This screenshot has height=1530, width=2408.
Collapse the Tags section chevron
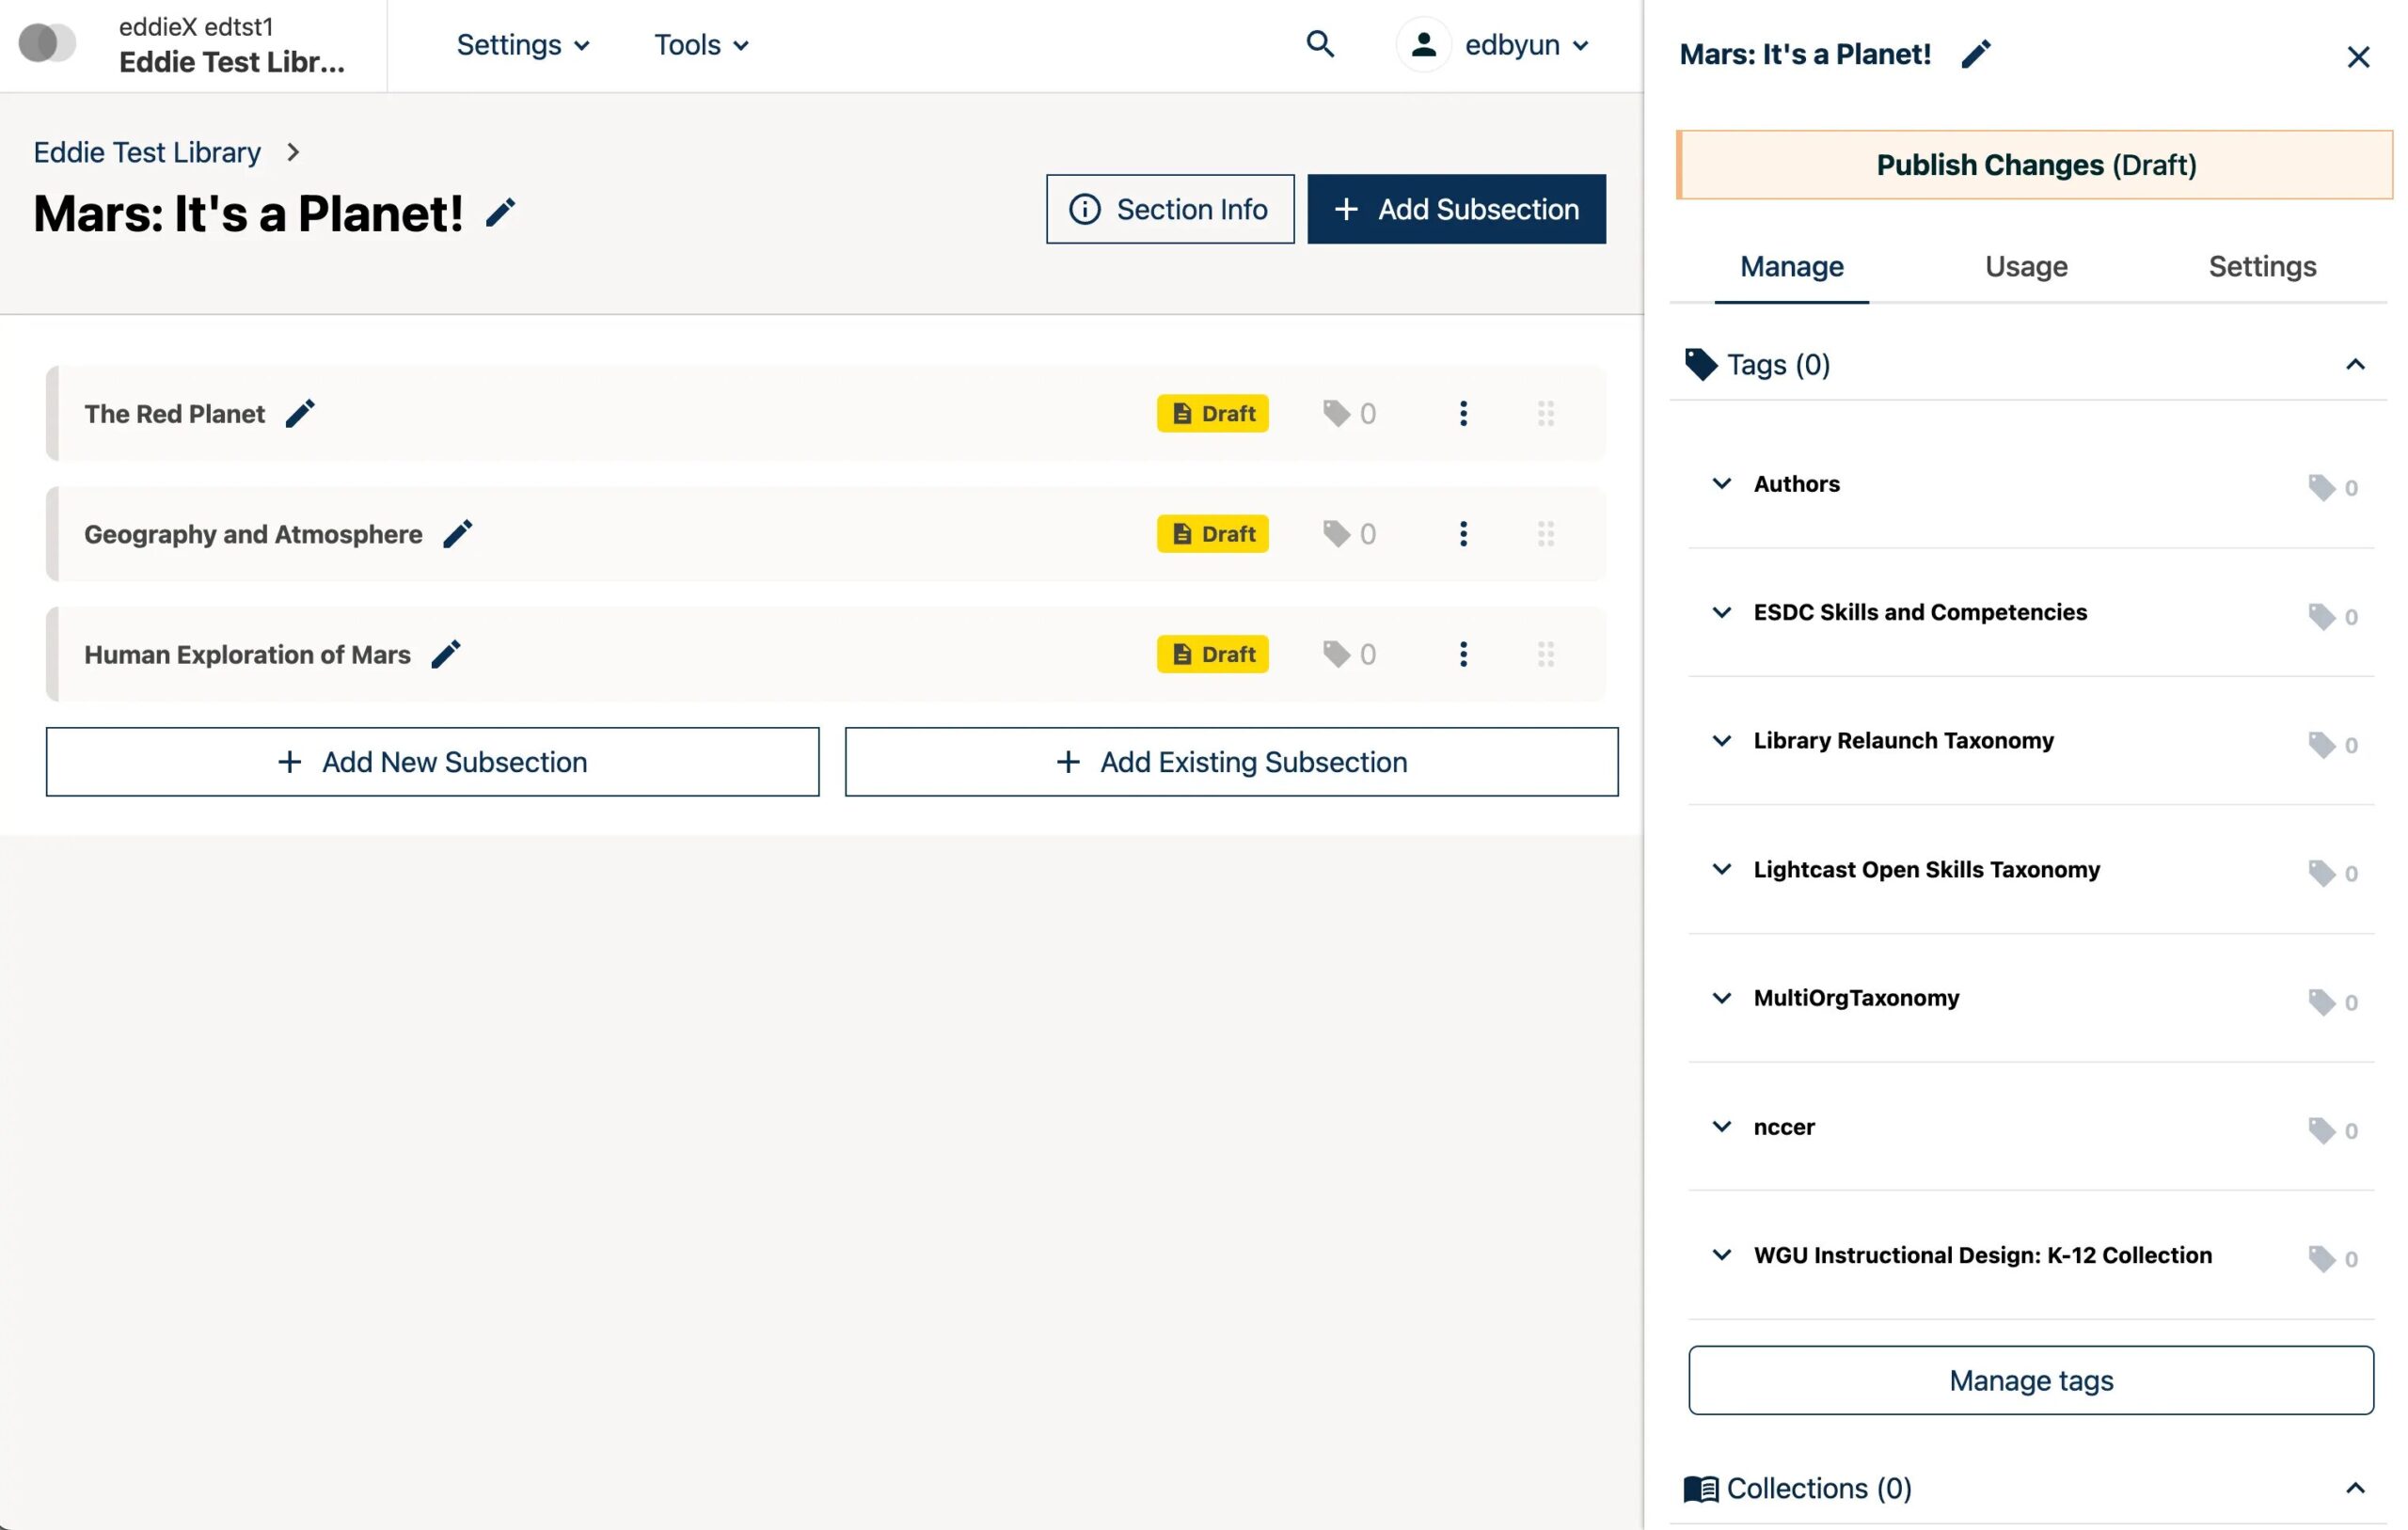(2354, 364)
